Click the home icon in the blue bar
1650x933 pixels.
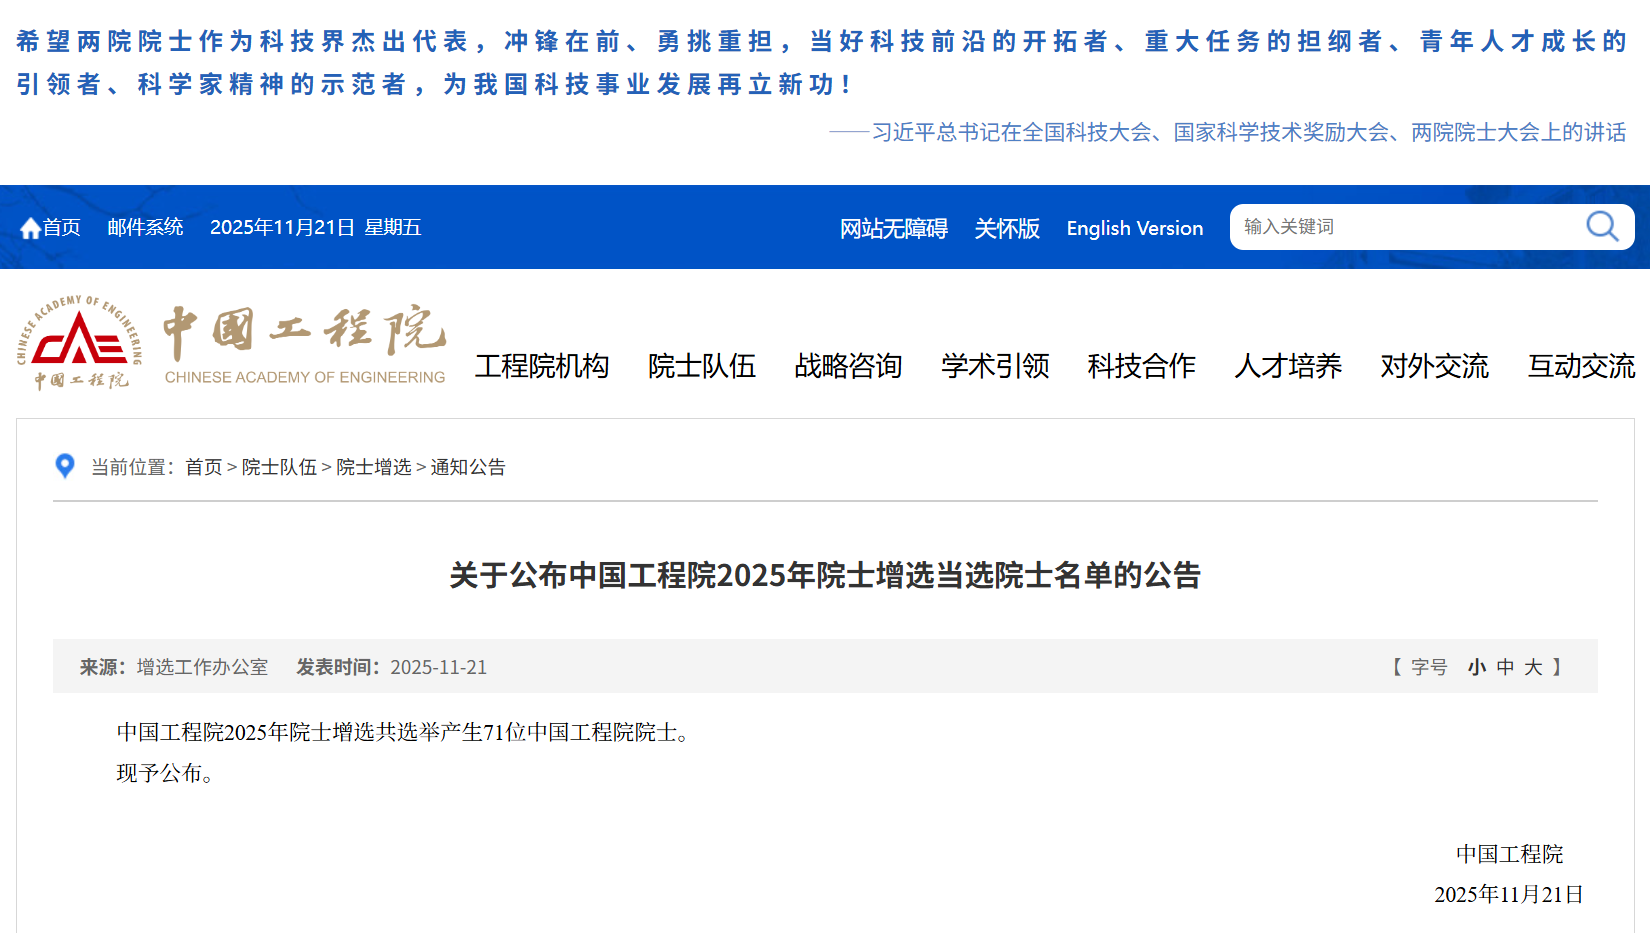30,228
